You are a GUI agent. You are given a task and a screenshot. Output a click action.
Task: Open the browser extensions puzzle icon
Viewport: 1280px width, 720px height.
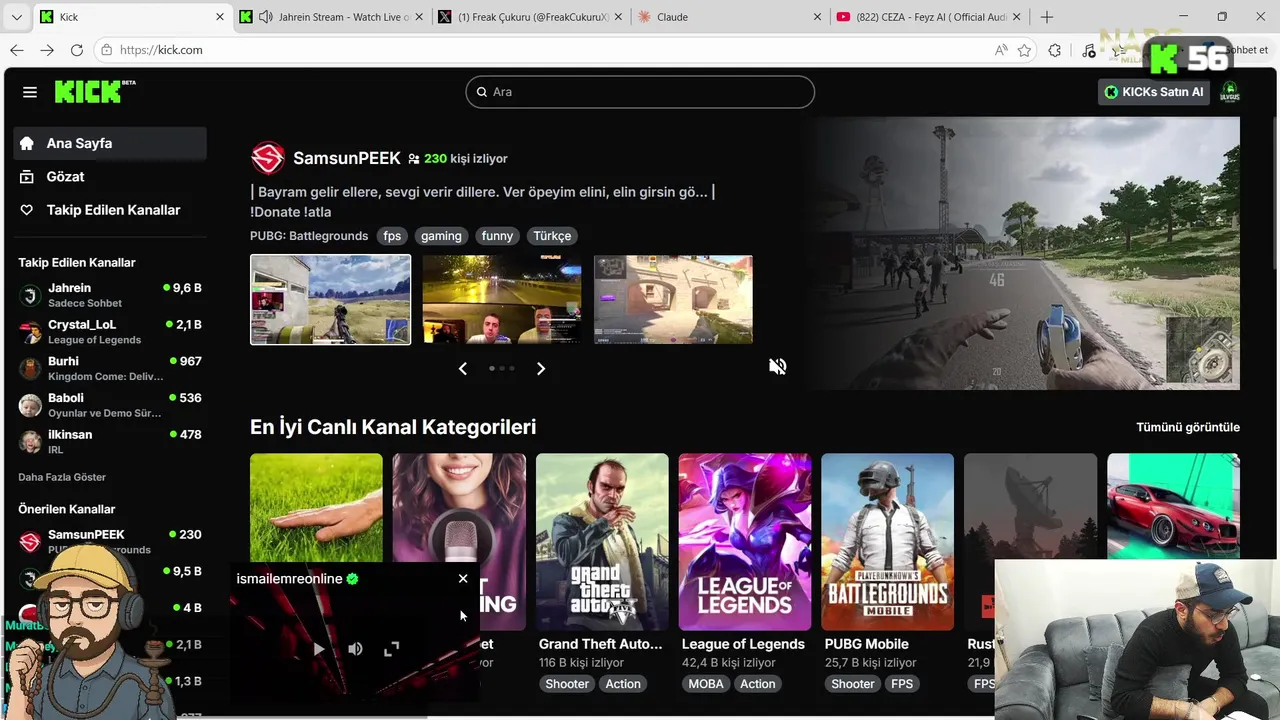coord(1055,50)
